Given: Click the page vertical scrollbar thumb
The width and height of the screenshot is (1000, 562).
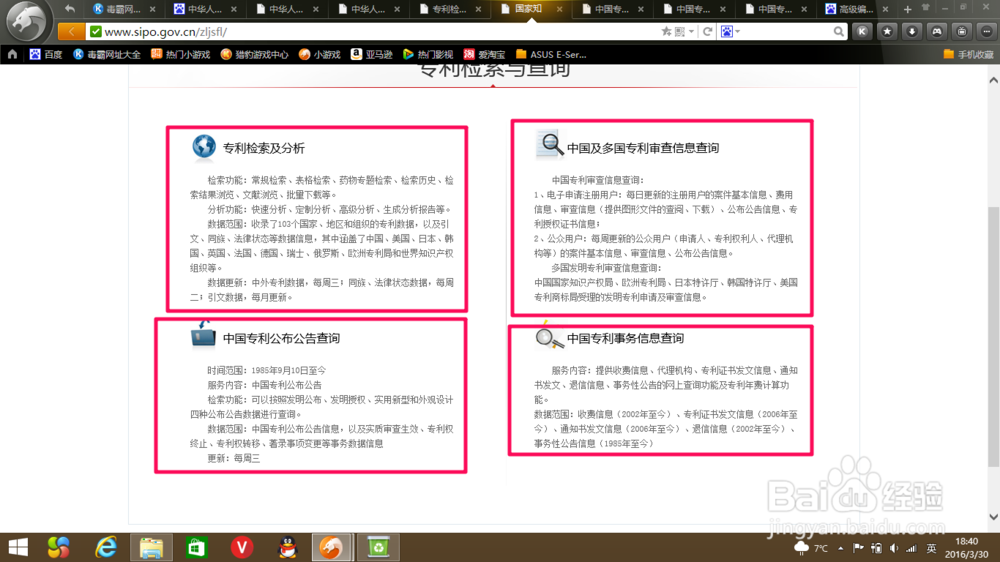Looking at the screenshot, I should pyautogui.click(x=993, y=336).
